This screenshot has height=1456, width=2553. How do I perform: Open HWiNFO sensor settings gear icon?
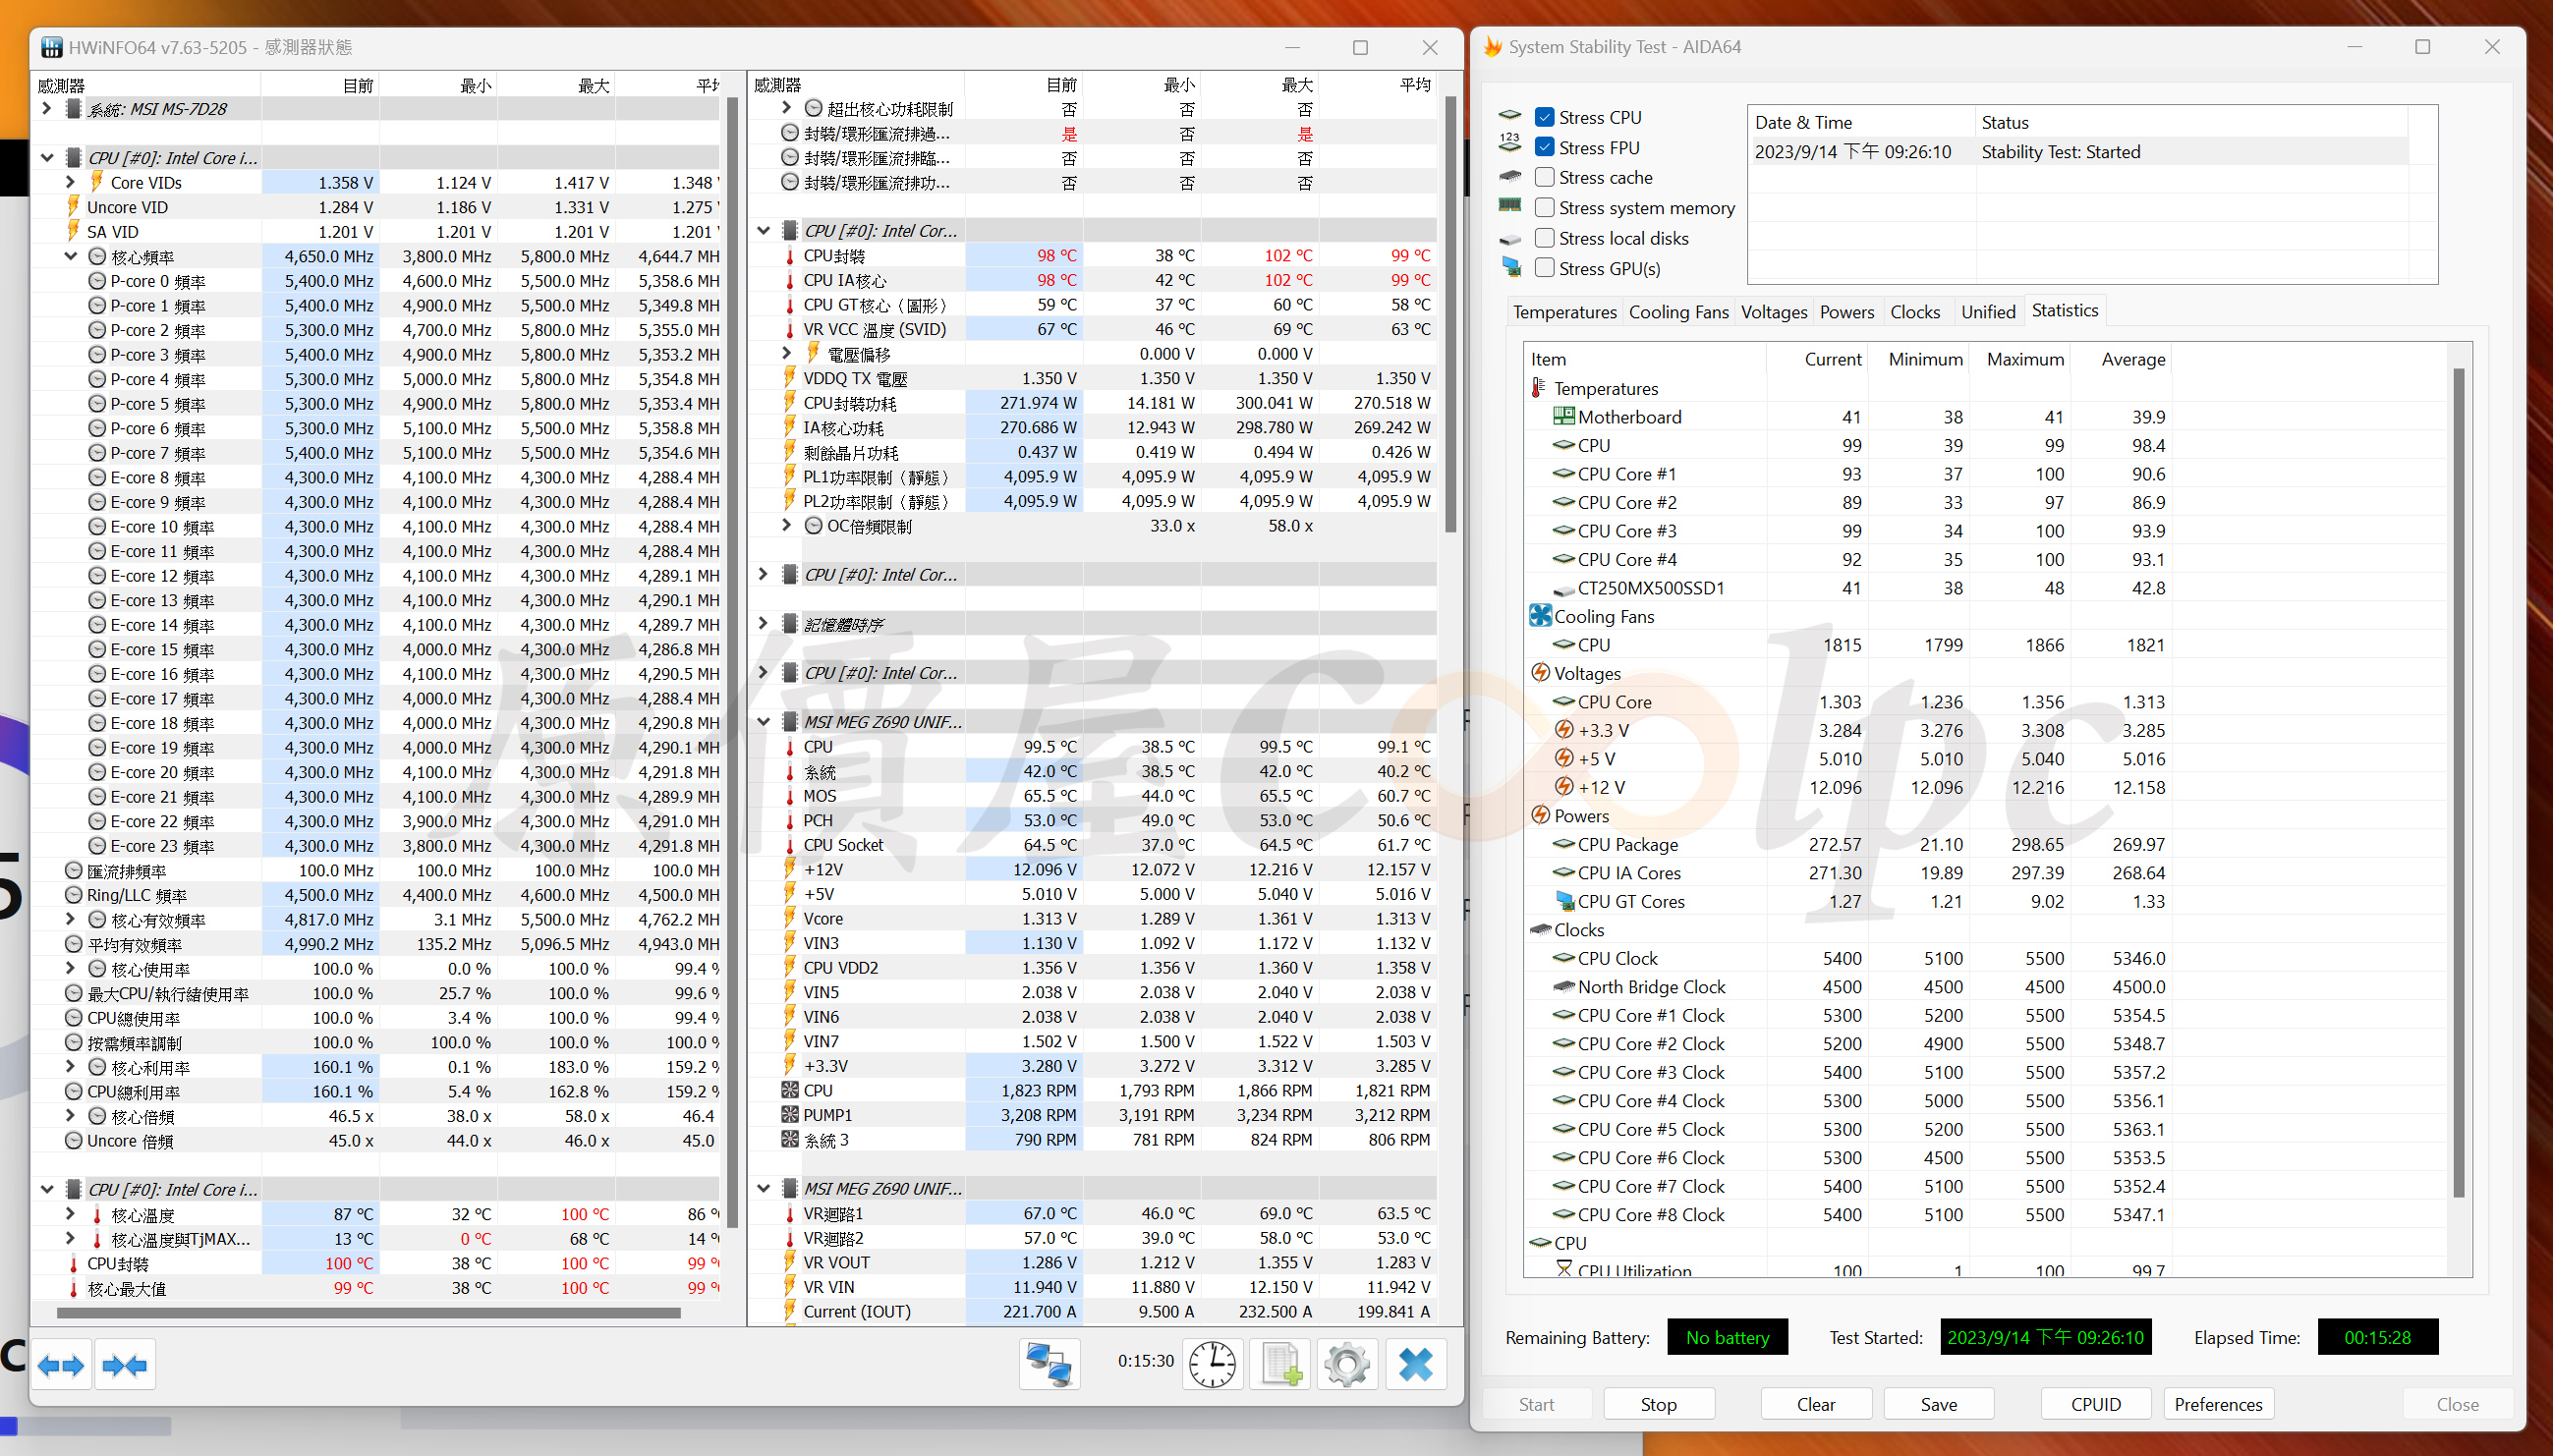(x=1347, y=1364)
